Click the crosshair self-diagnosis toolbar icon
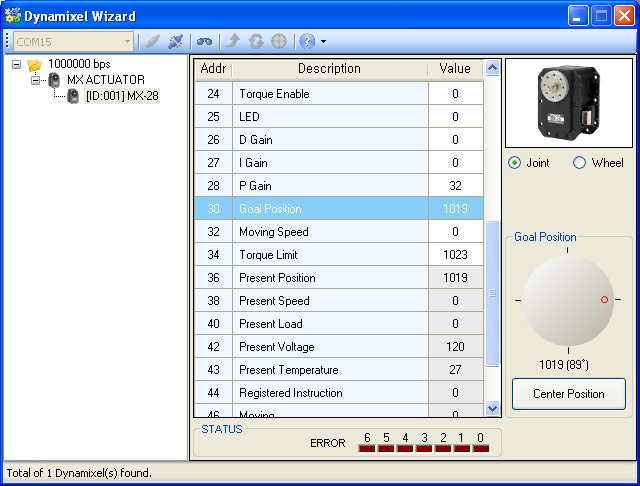 coord(279,41)
